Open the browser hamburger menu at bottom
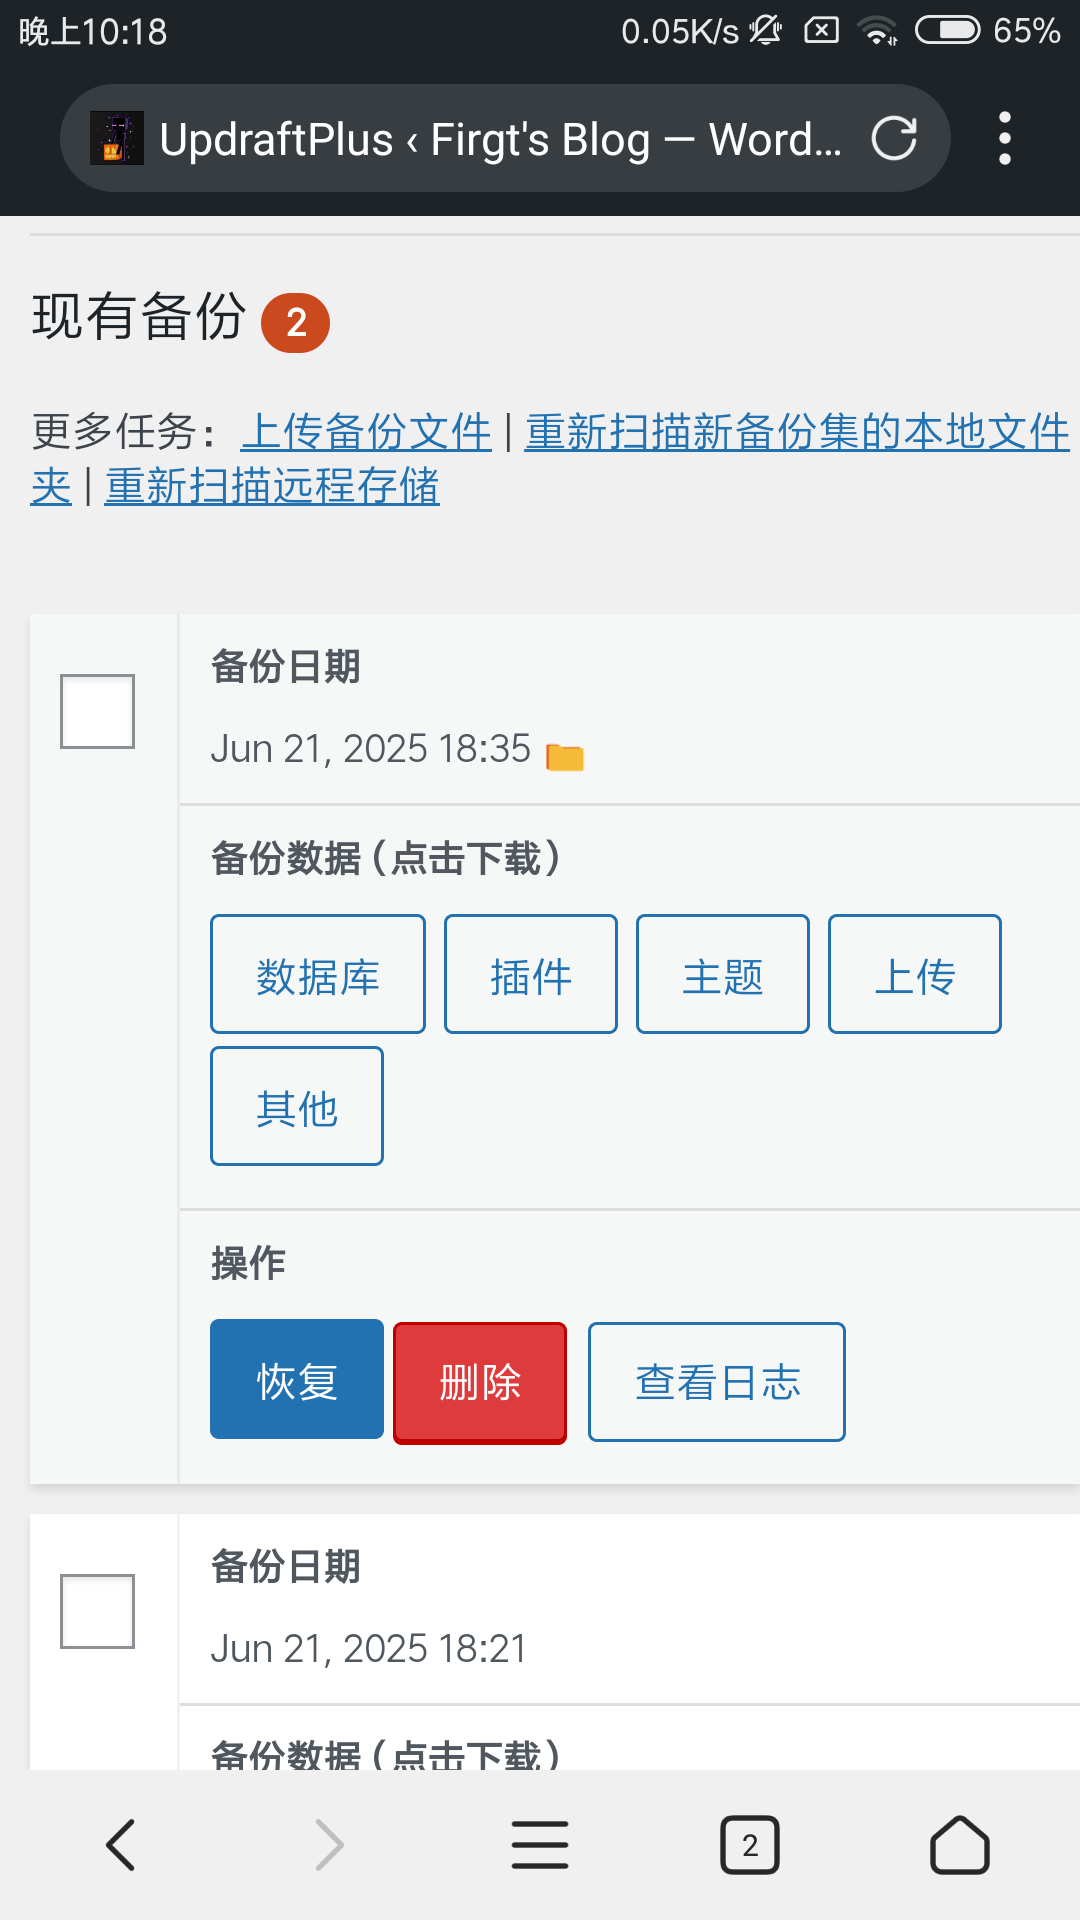This screenshot has width=1080, height=1920. 540,1845
